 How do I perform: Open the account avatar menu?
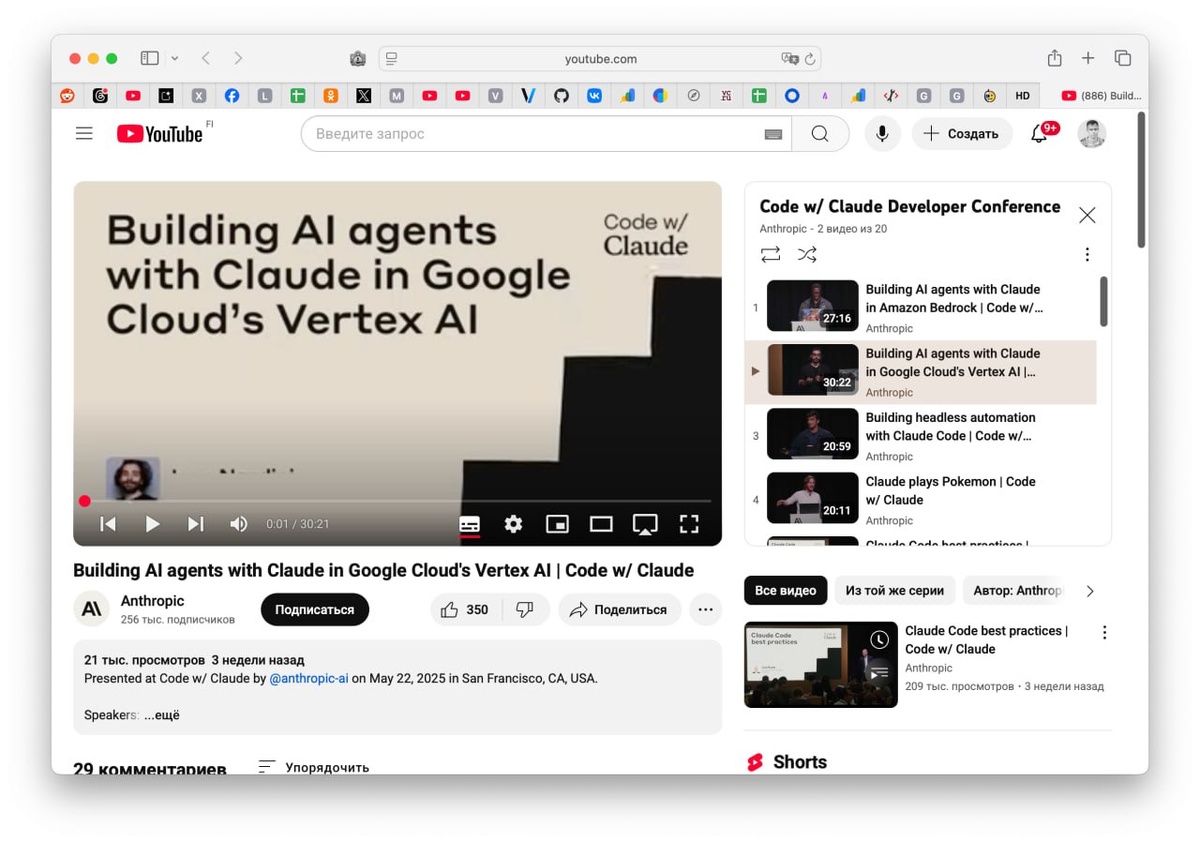[1092, 134]
